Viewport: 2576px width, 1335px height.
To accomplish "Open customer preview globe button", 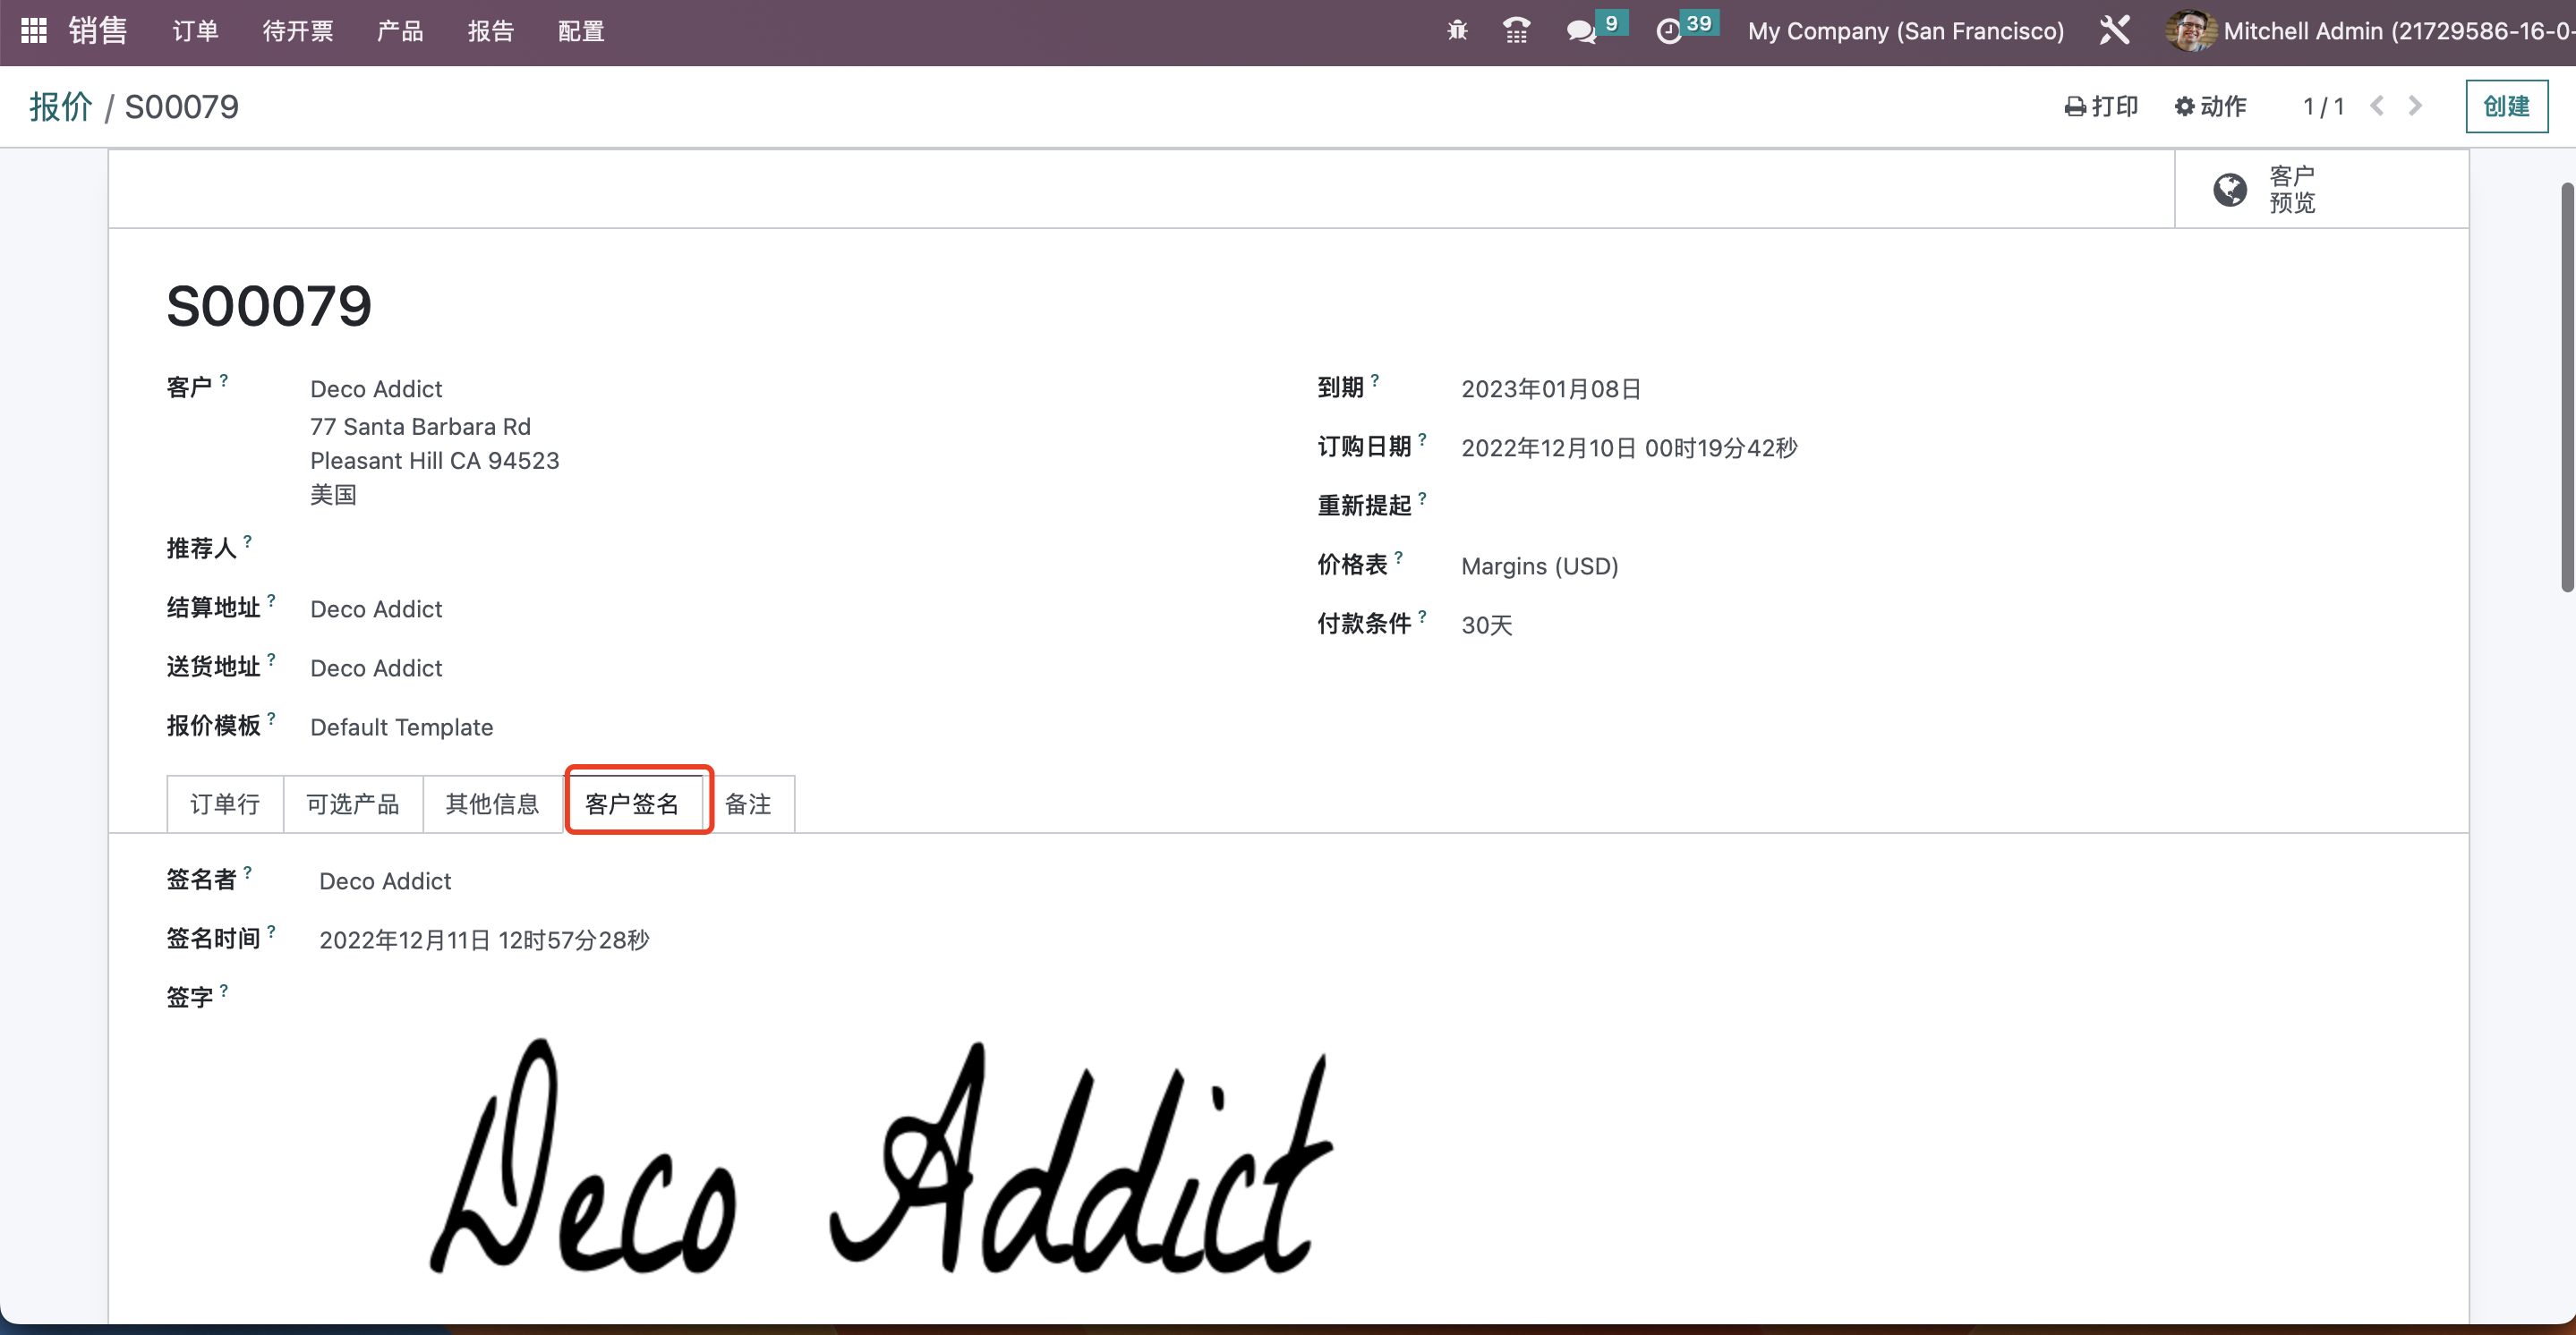I will pos(2320,189).
